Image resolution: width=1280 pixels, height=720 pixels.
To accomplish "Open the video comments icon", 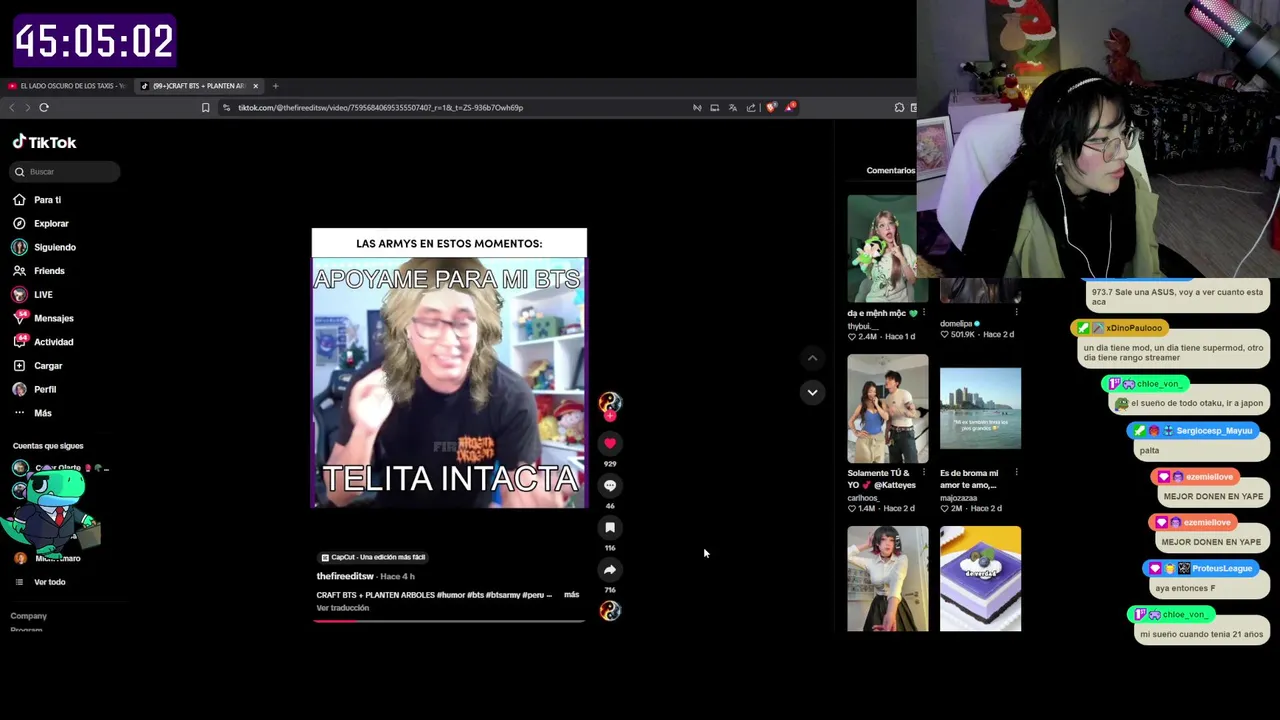I will (610, 485).
